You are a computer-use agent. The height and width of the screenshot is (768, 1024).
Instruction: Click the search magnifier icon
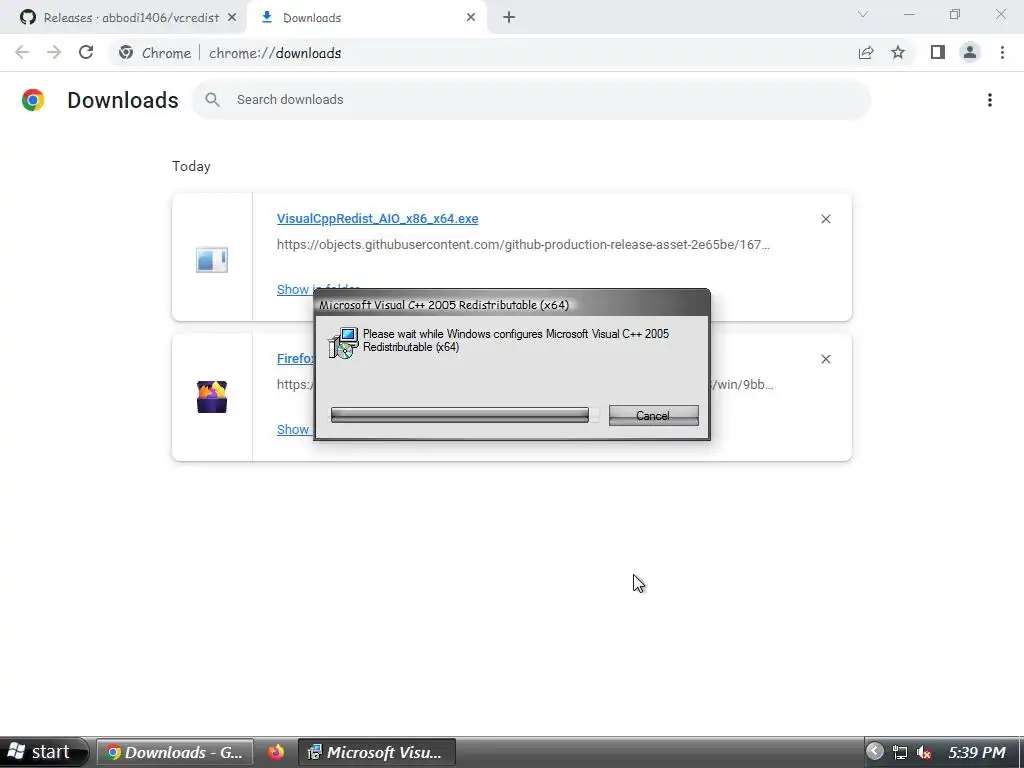212,100
